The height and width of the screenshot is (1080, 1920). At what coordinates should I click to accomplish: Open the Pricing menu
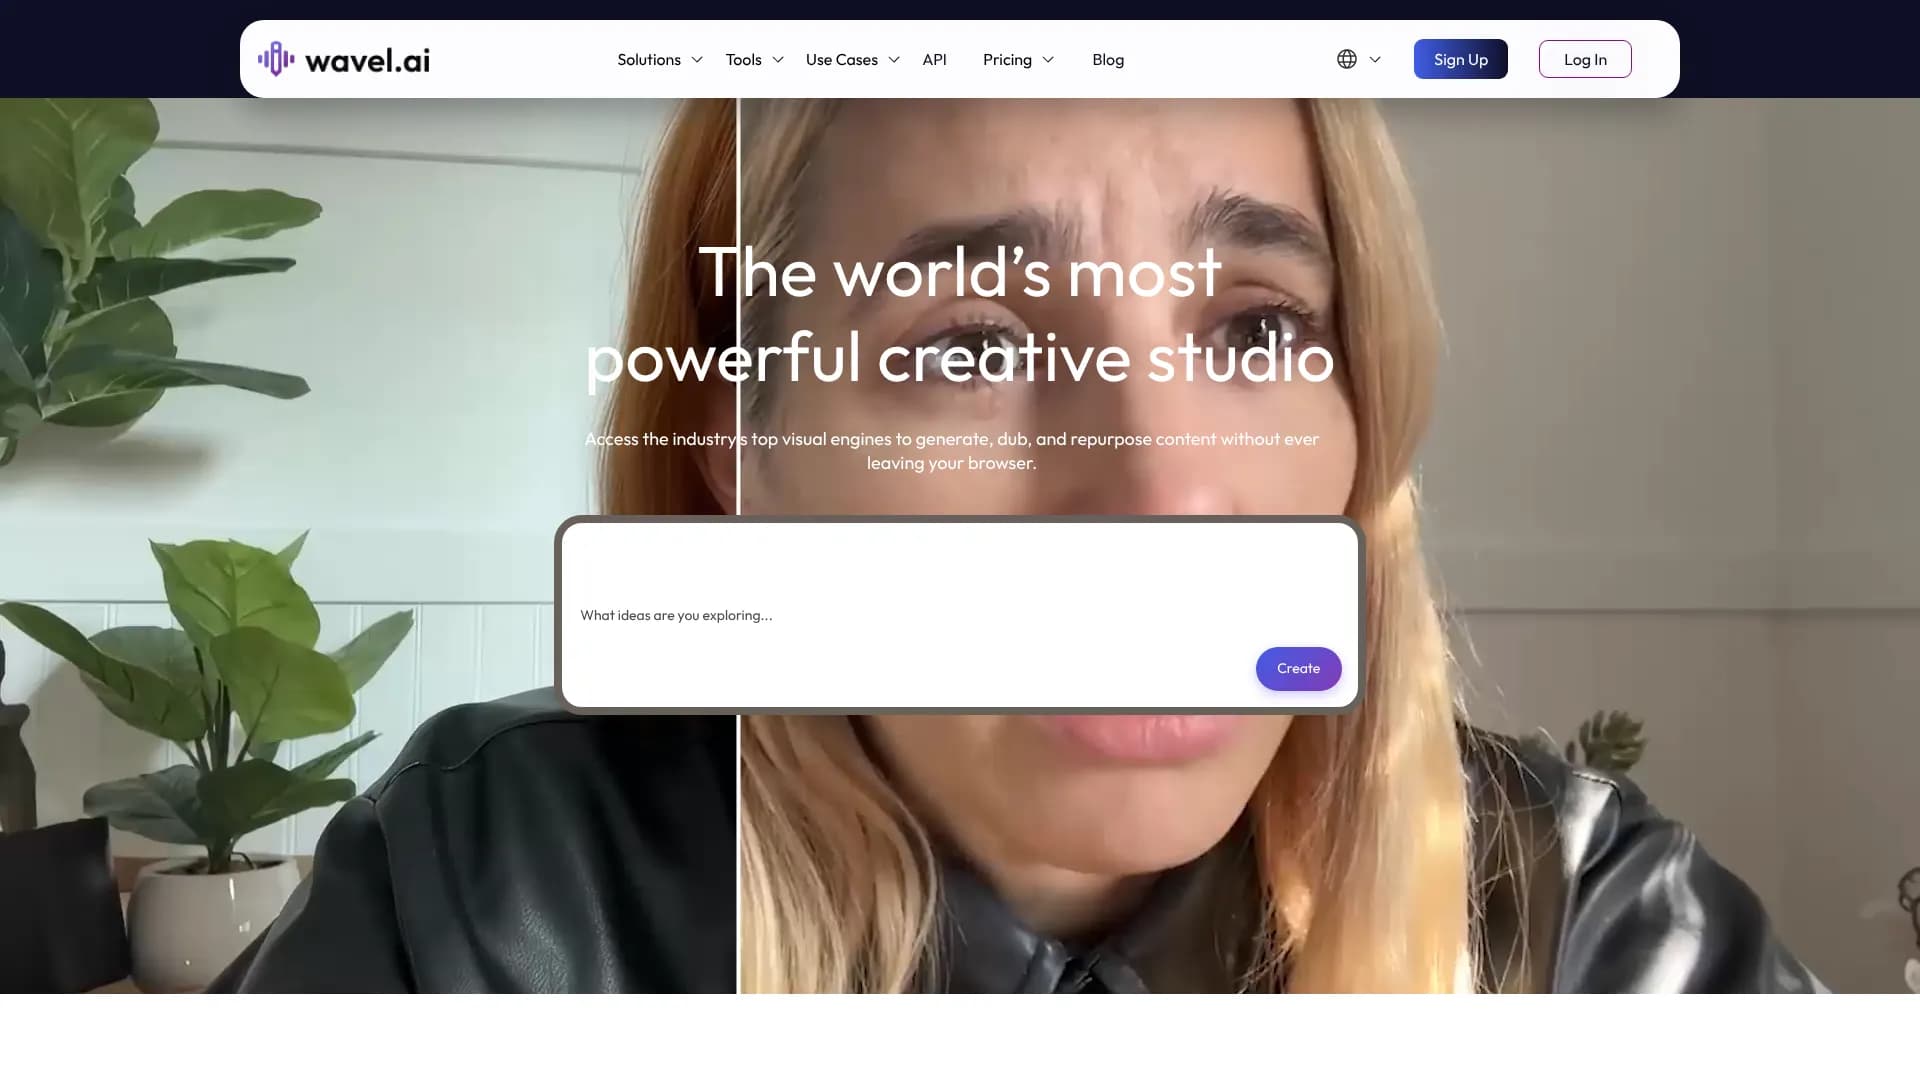pos(1006,60)
